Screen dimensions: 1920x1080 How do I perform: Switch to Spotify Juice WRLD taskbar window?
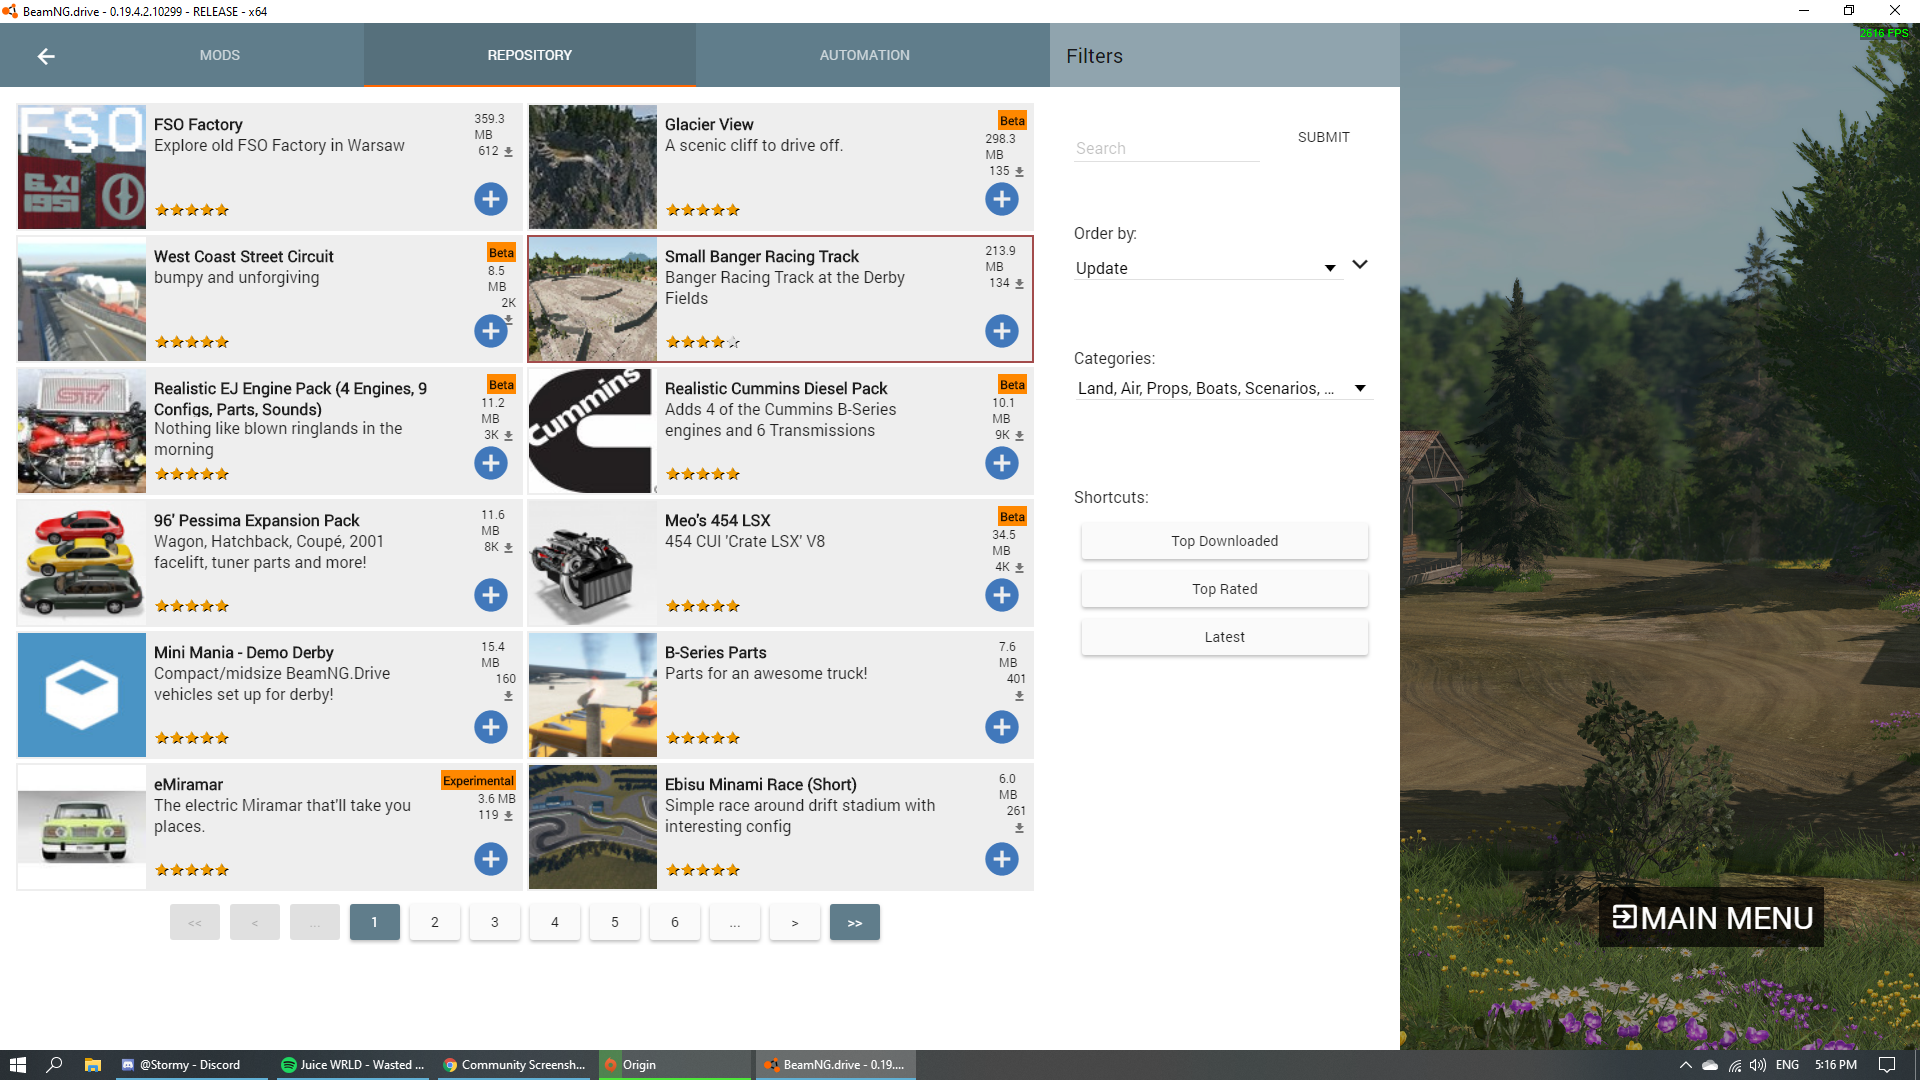354,1065
